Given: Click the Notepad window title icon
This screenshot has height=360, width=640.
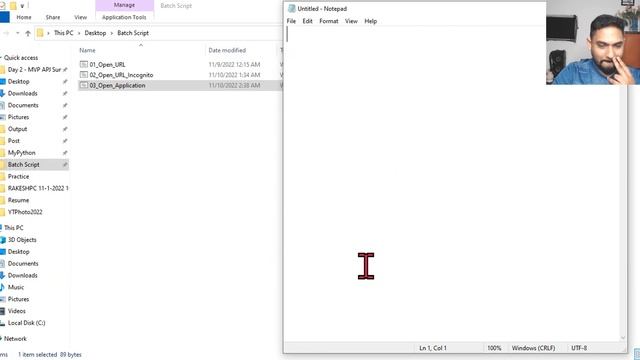Looking at the screenshot, I should click(x=291, y=9).
